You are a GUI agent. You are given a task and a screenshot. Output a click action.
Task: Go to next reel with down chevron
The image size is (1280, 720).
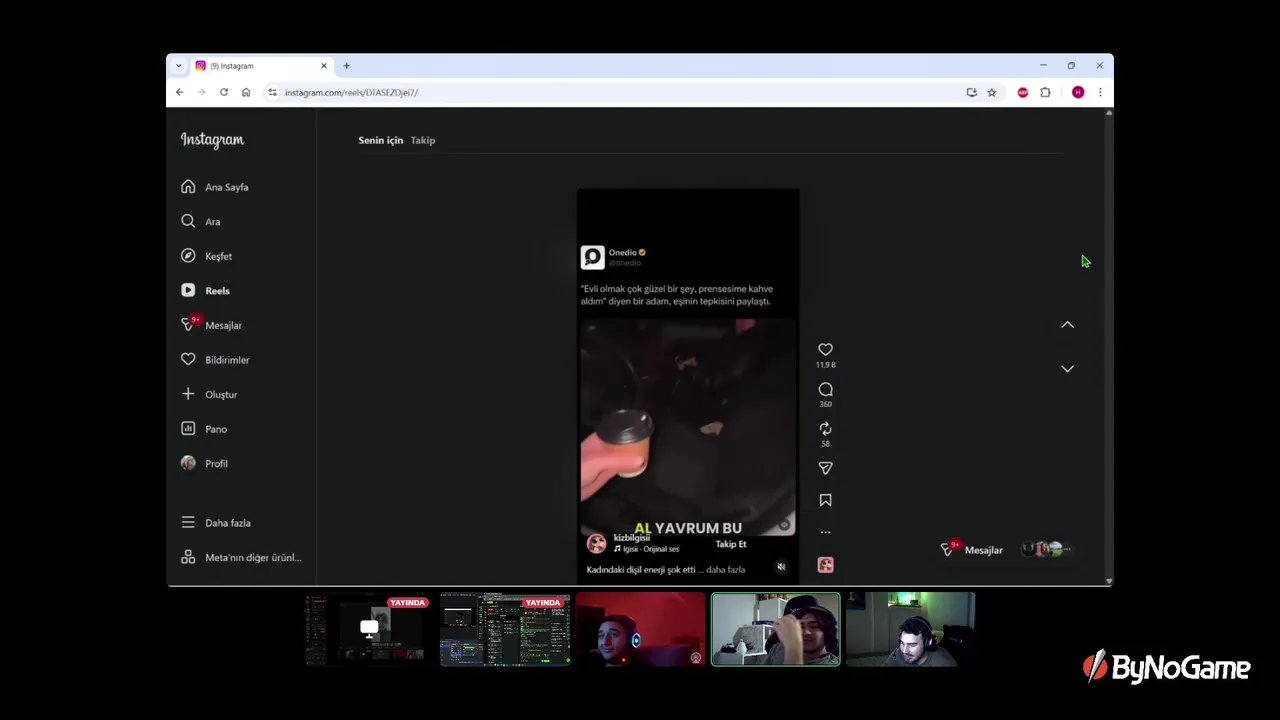click(1067, 368)
